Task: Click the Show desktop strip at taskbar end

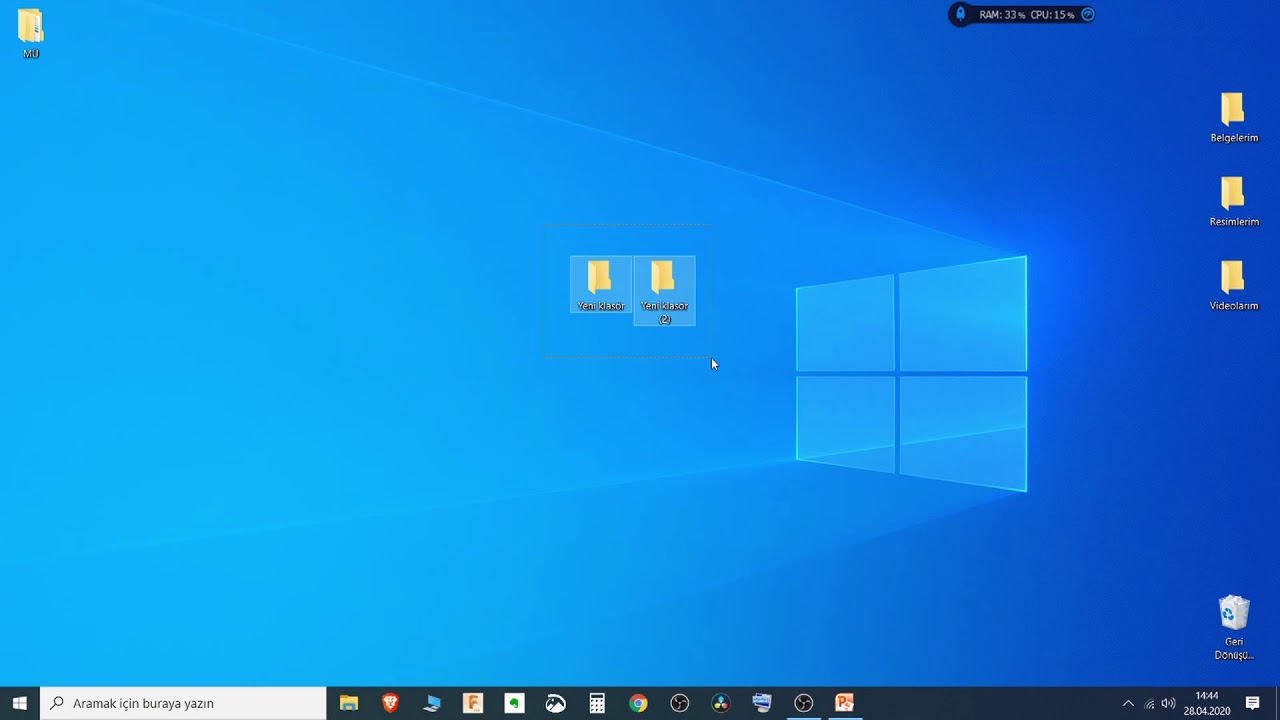Action: click(x=1277, y=703)
